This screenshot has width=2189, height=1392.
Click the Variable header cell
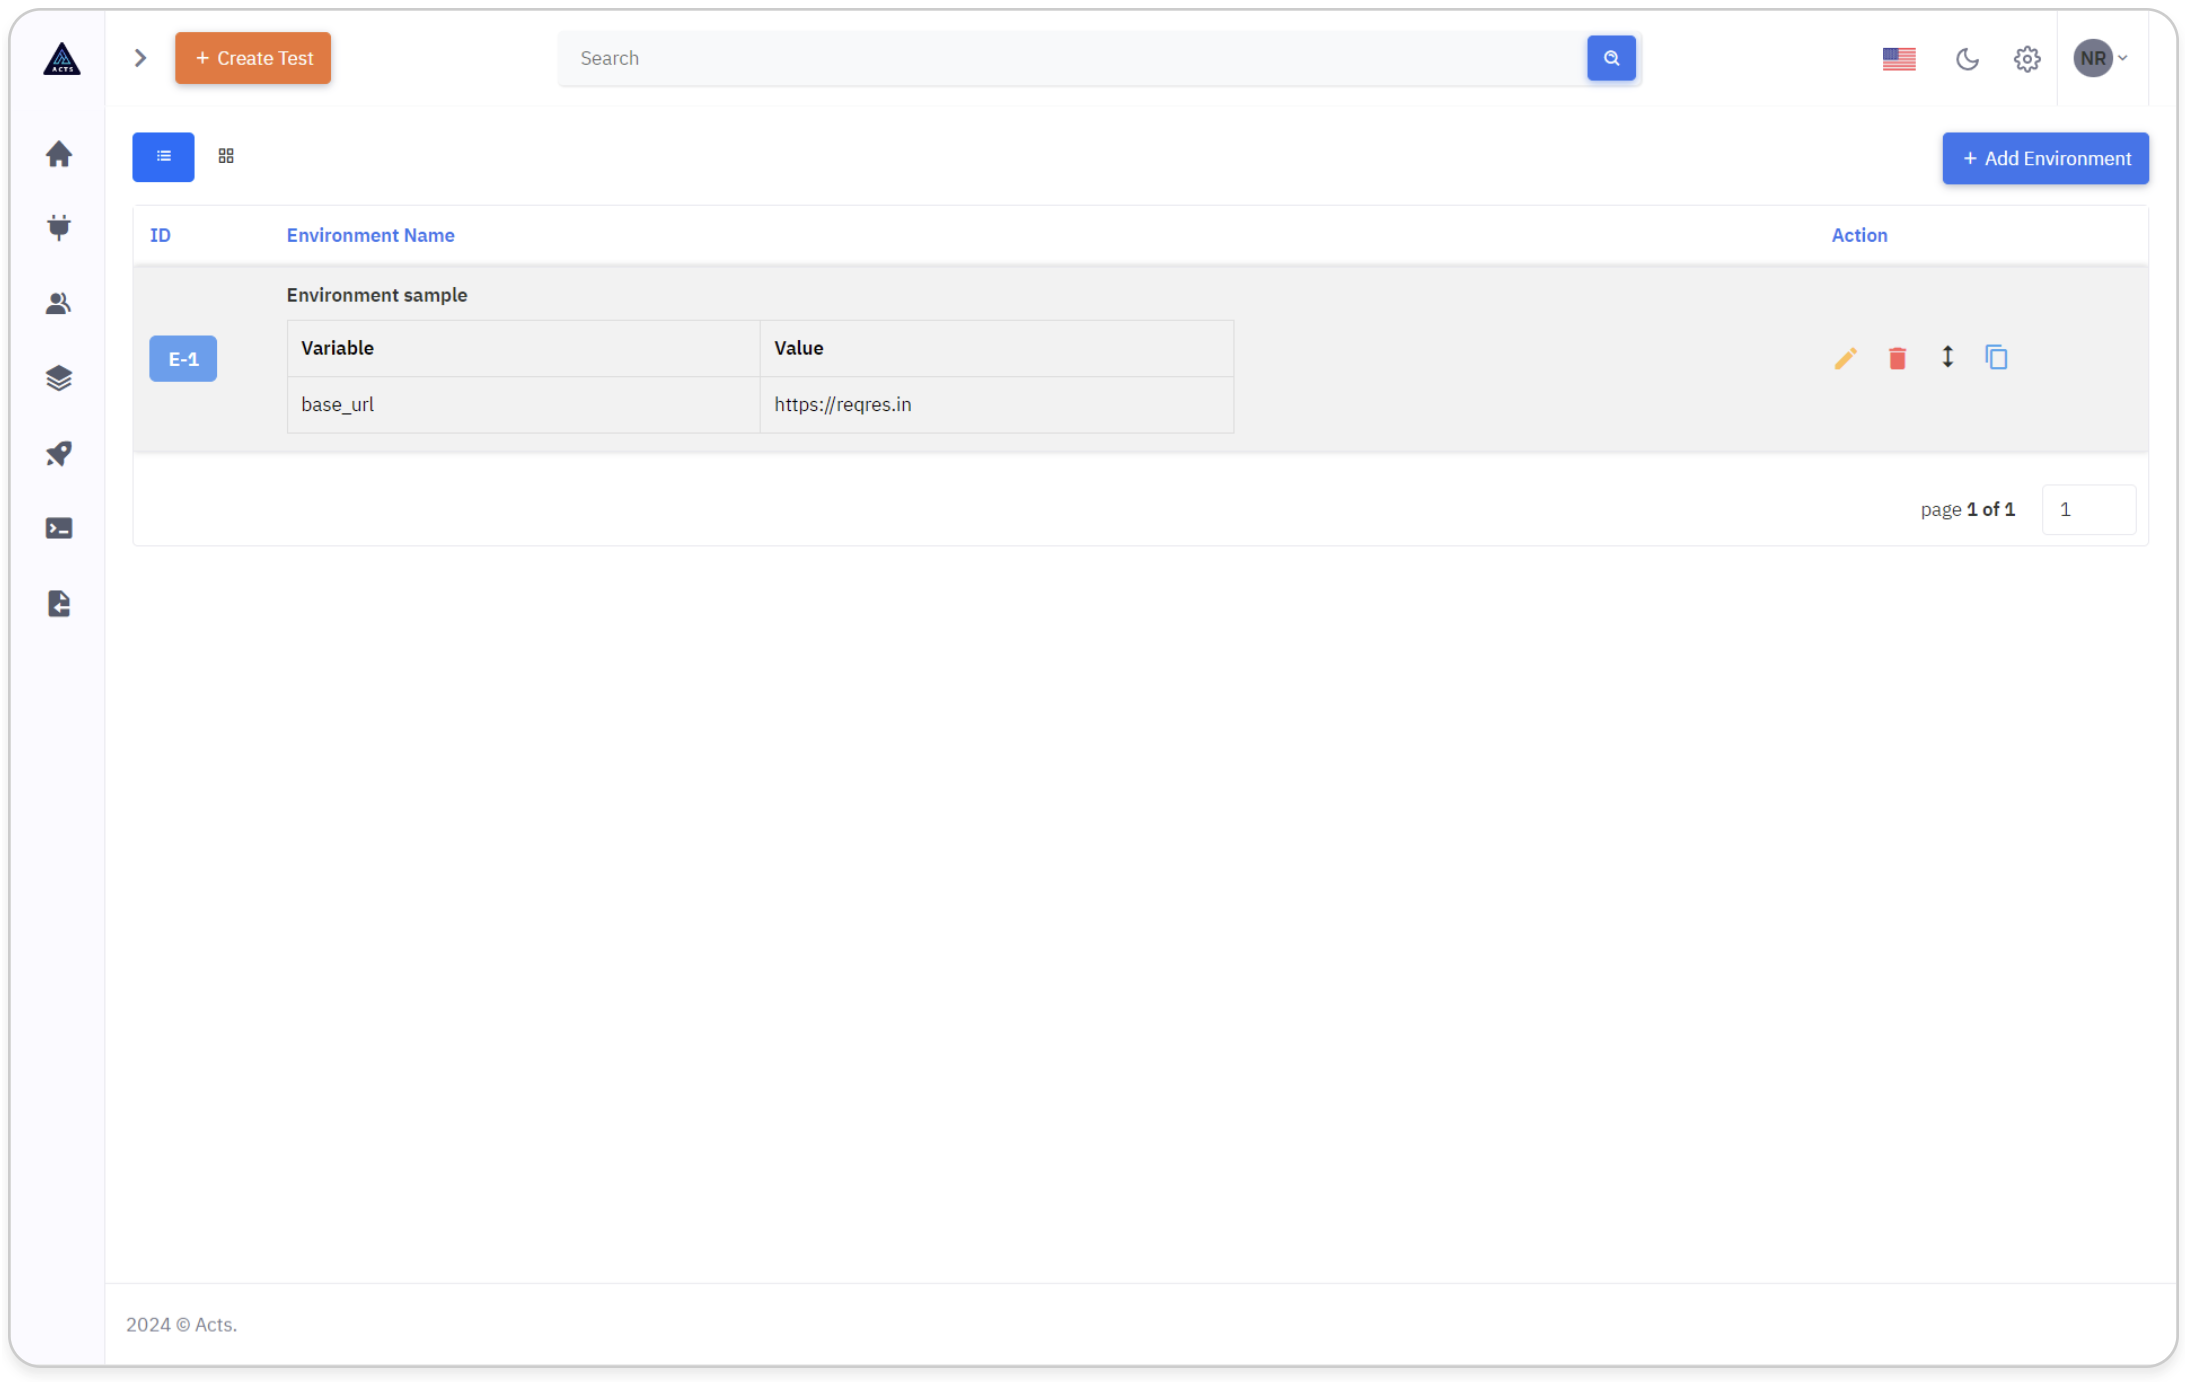tap(523, 348)
